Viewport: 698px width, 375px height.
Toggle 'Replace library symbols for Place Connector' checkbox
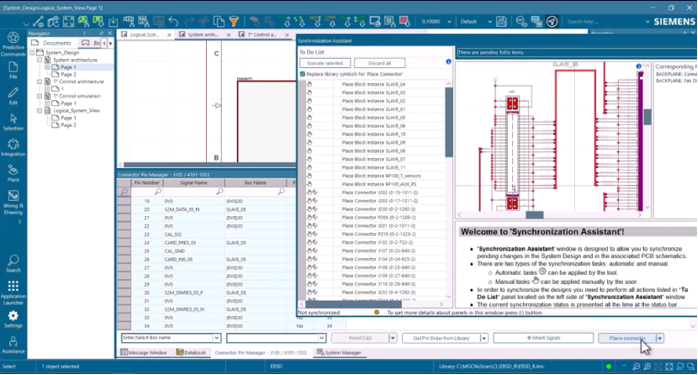[x=303, y=74]
